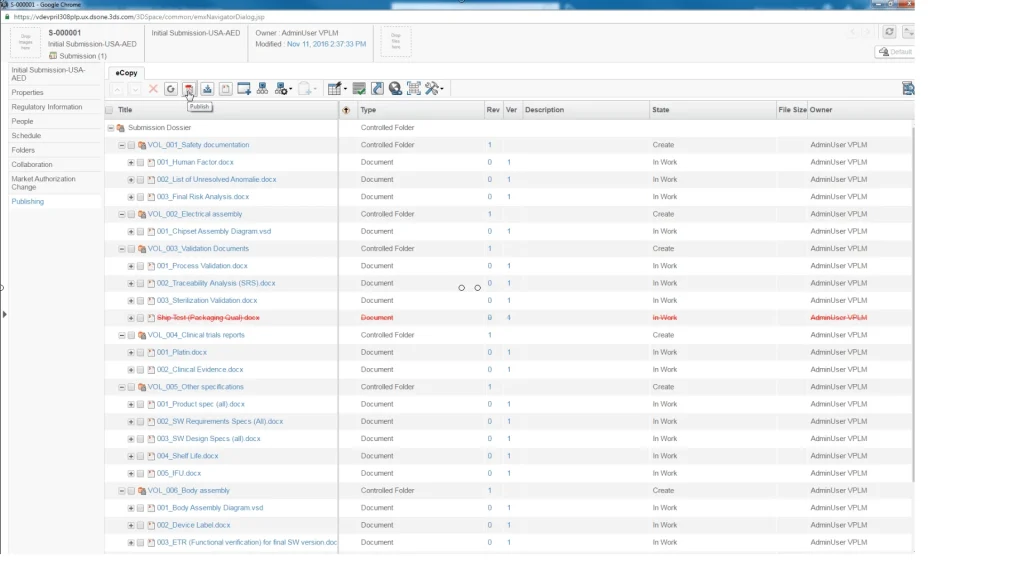Screen dimensions: 1024x576
Task: Open Regulatory Information in the left menu
Action: pos(47,107)
